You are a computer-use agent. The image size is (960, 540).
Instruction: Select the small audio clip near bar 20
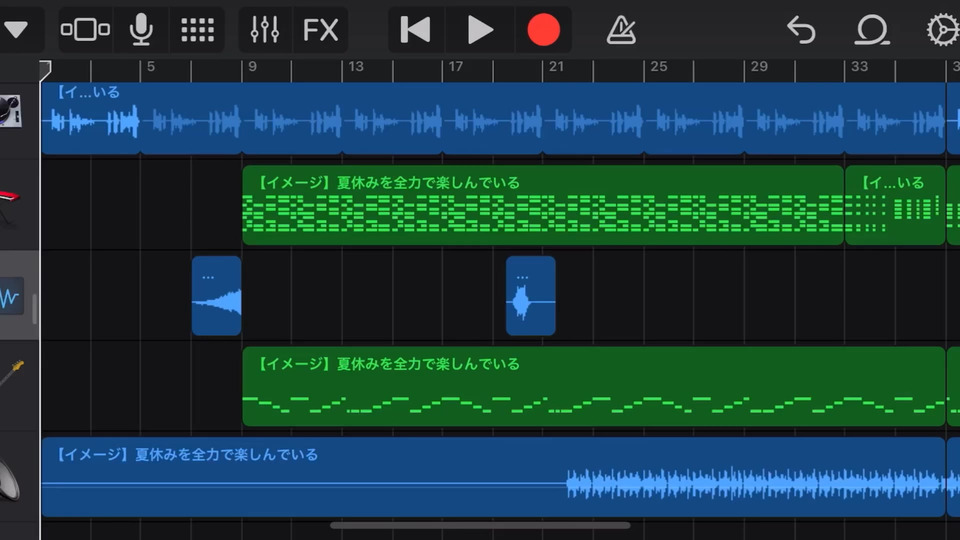coord(531,296)
